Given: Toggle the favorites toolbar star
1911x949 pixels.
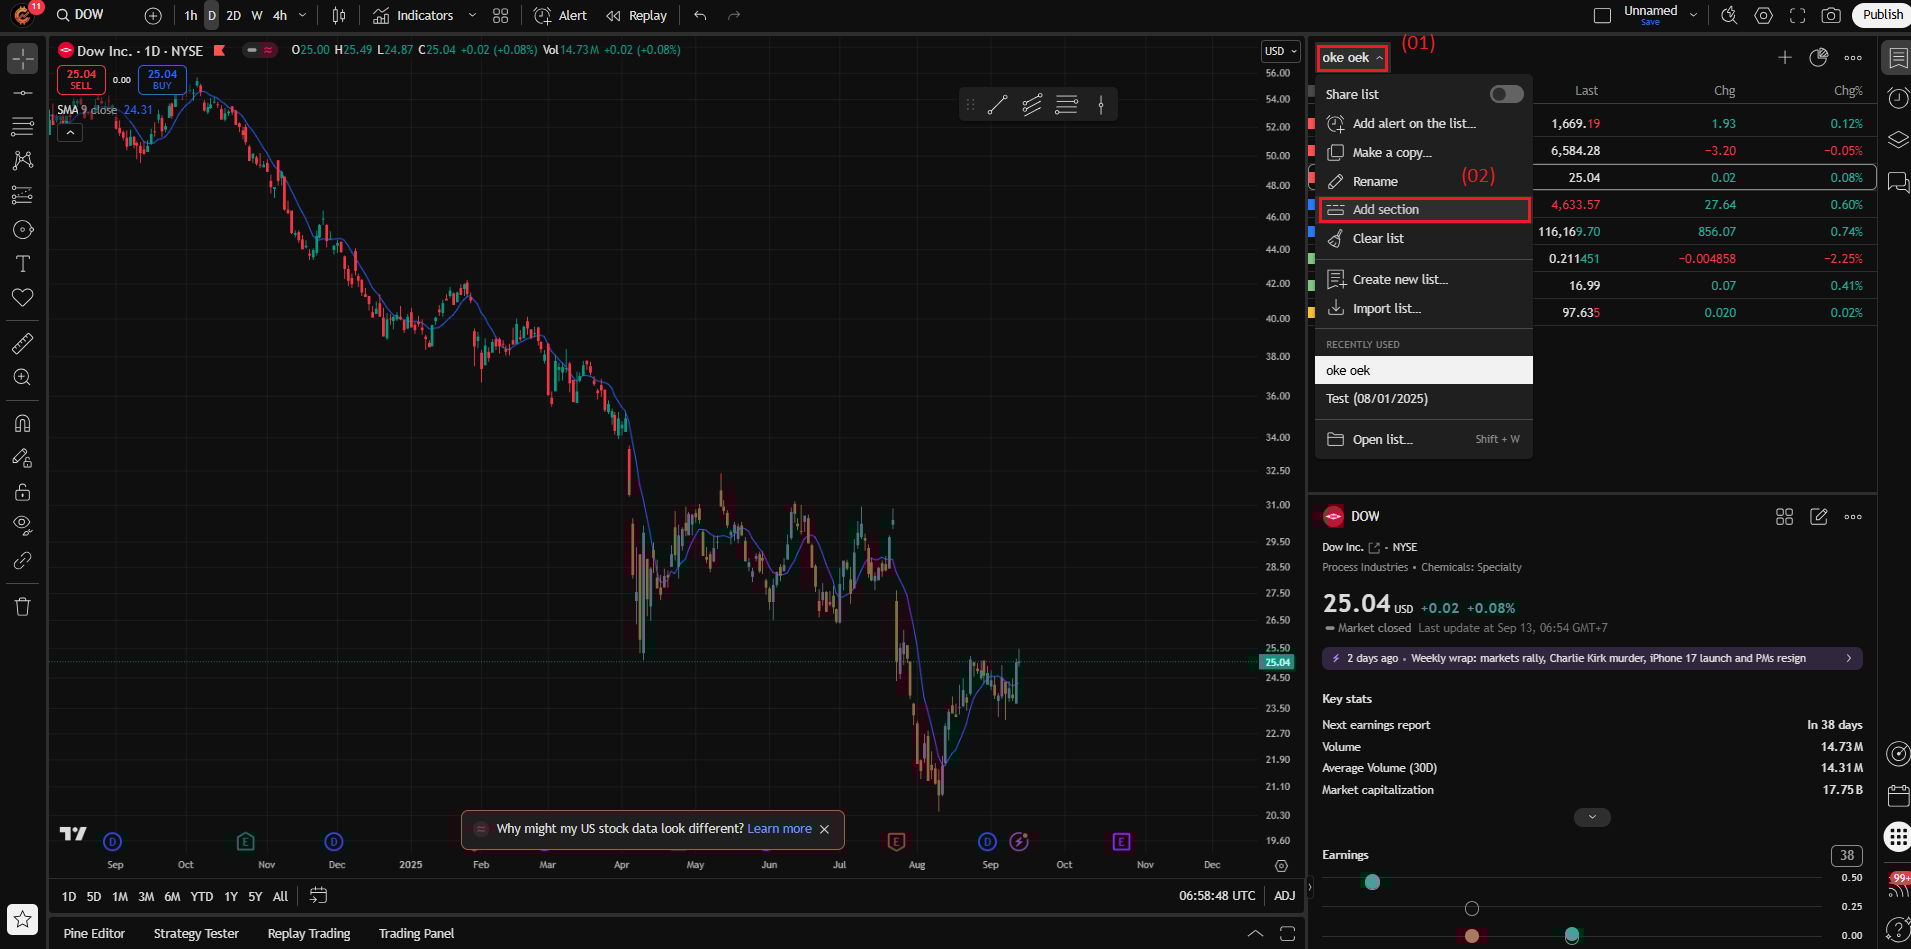Looking at the screenshot, I should point(23,918).
